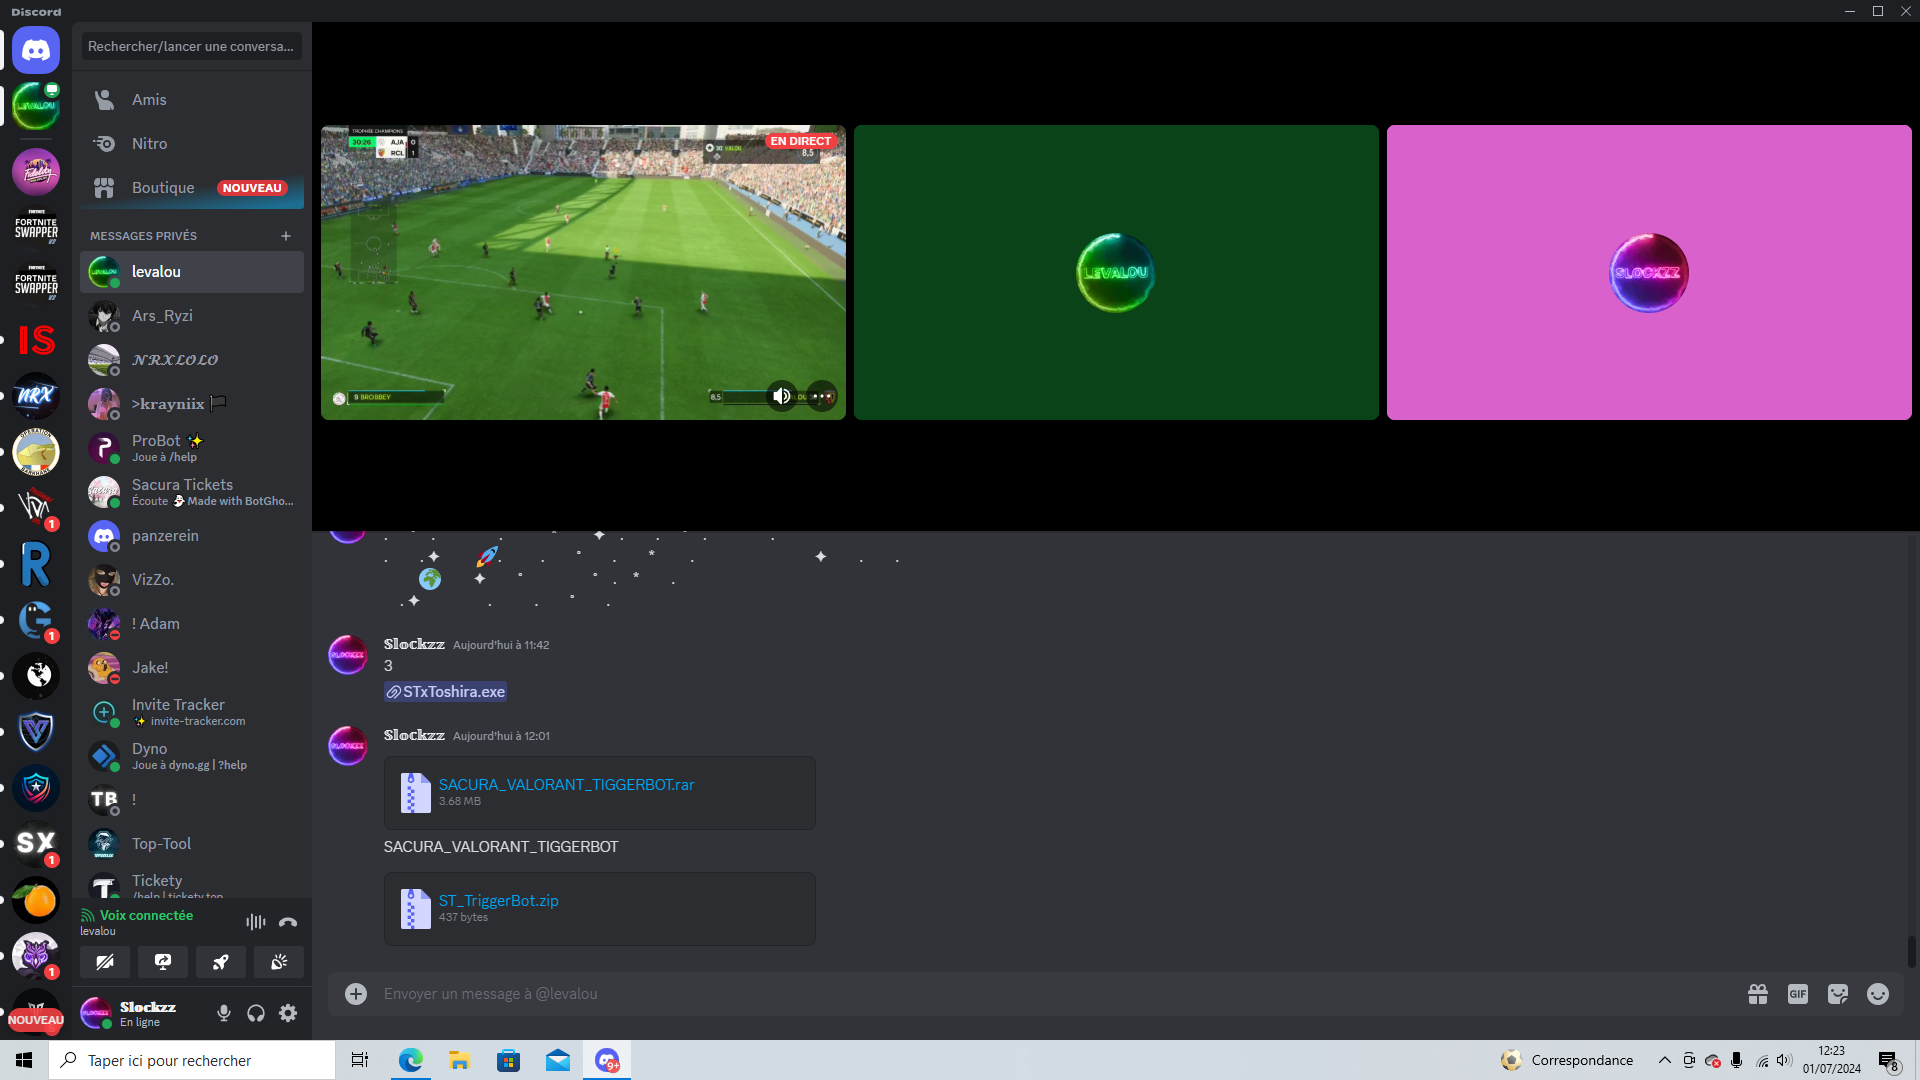Open Discord home direct messages icon
The width and height of the screenshot is (1920, 1080).
pos(36,50)
